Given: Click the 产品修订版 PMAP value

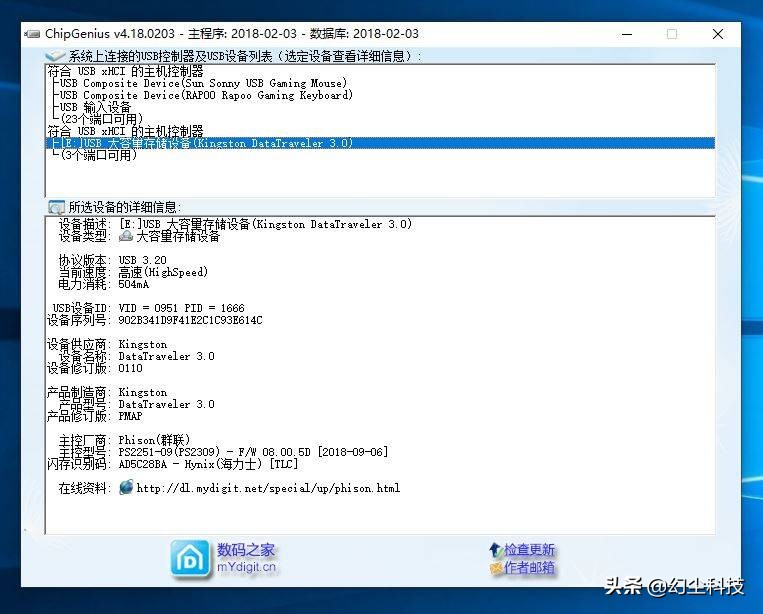Looking at the screenshot, I should tap(130, 416).
